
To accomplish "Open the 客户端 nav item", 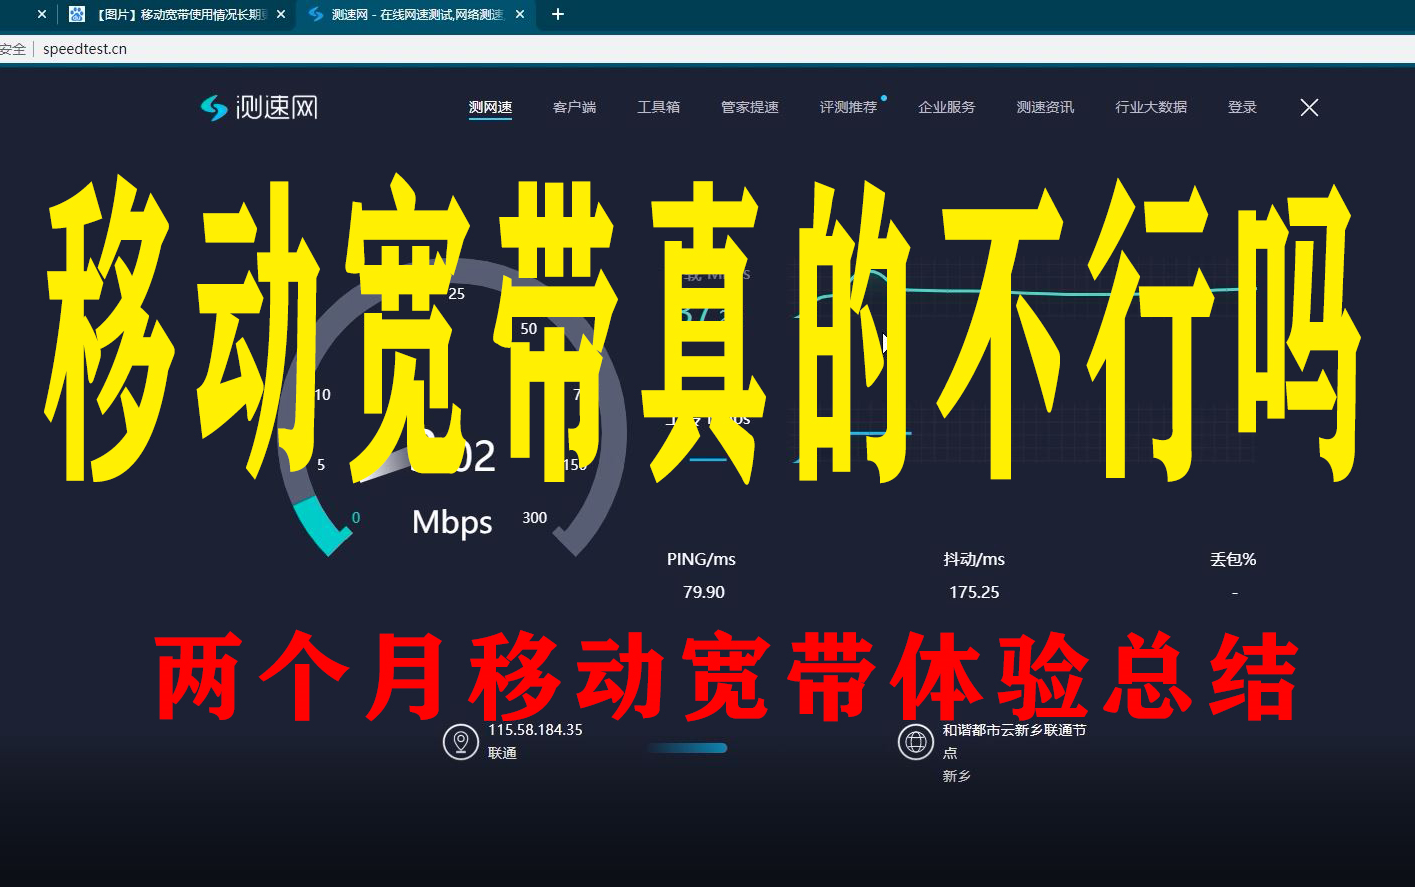I will (x=574, y=107).
